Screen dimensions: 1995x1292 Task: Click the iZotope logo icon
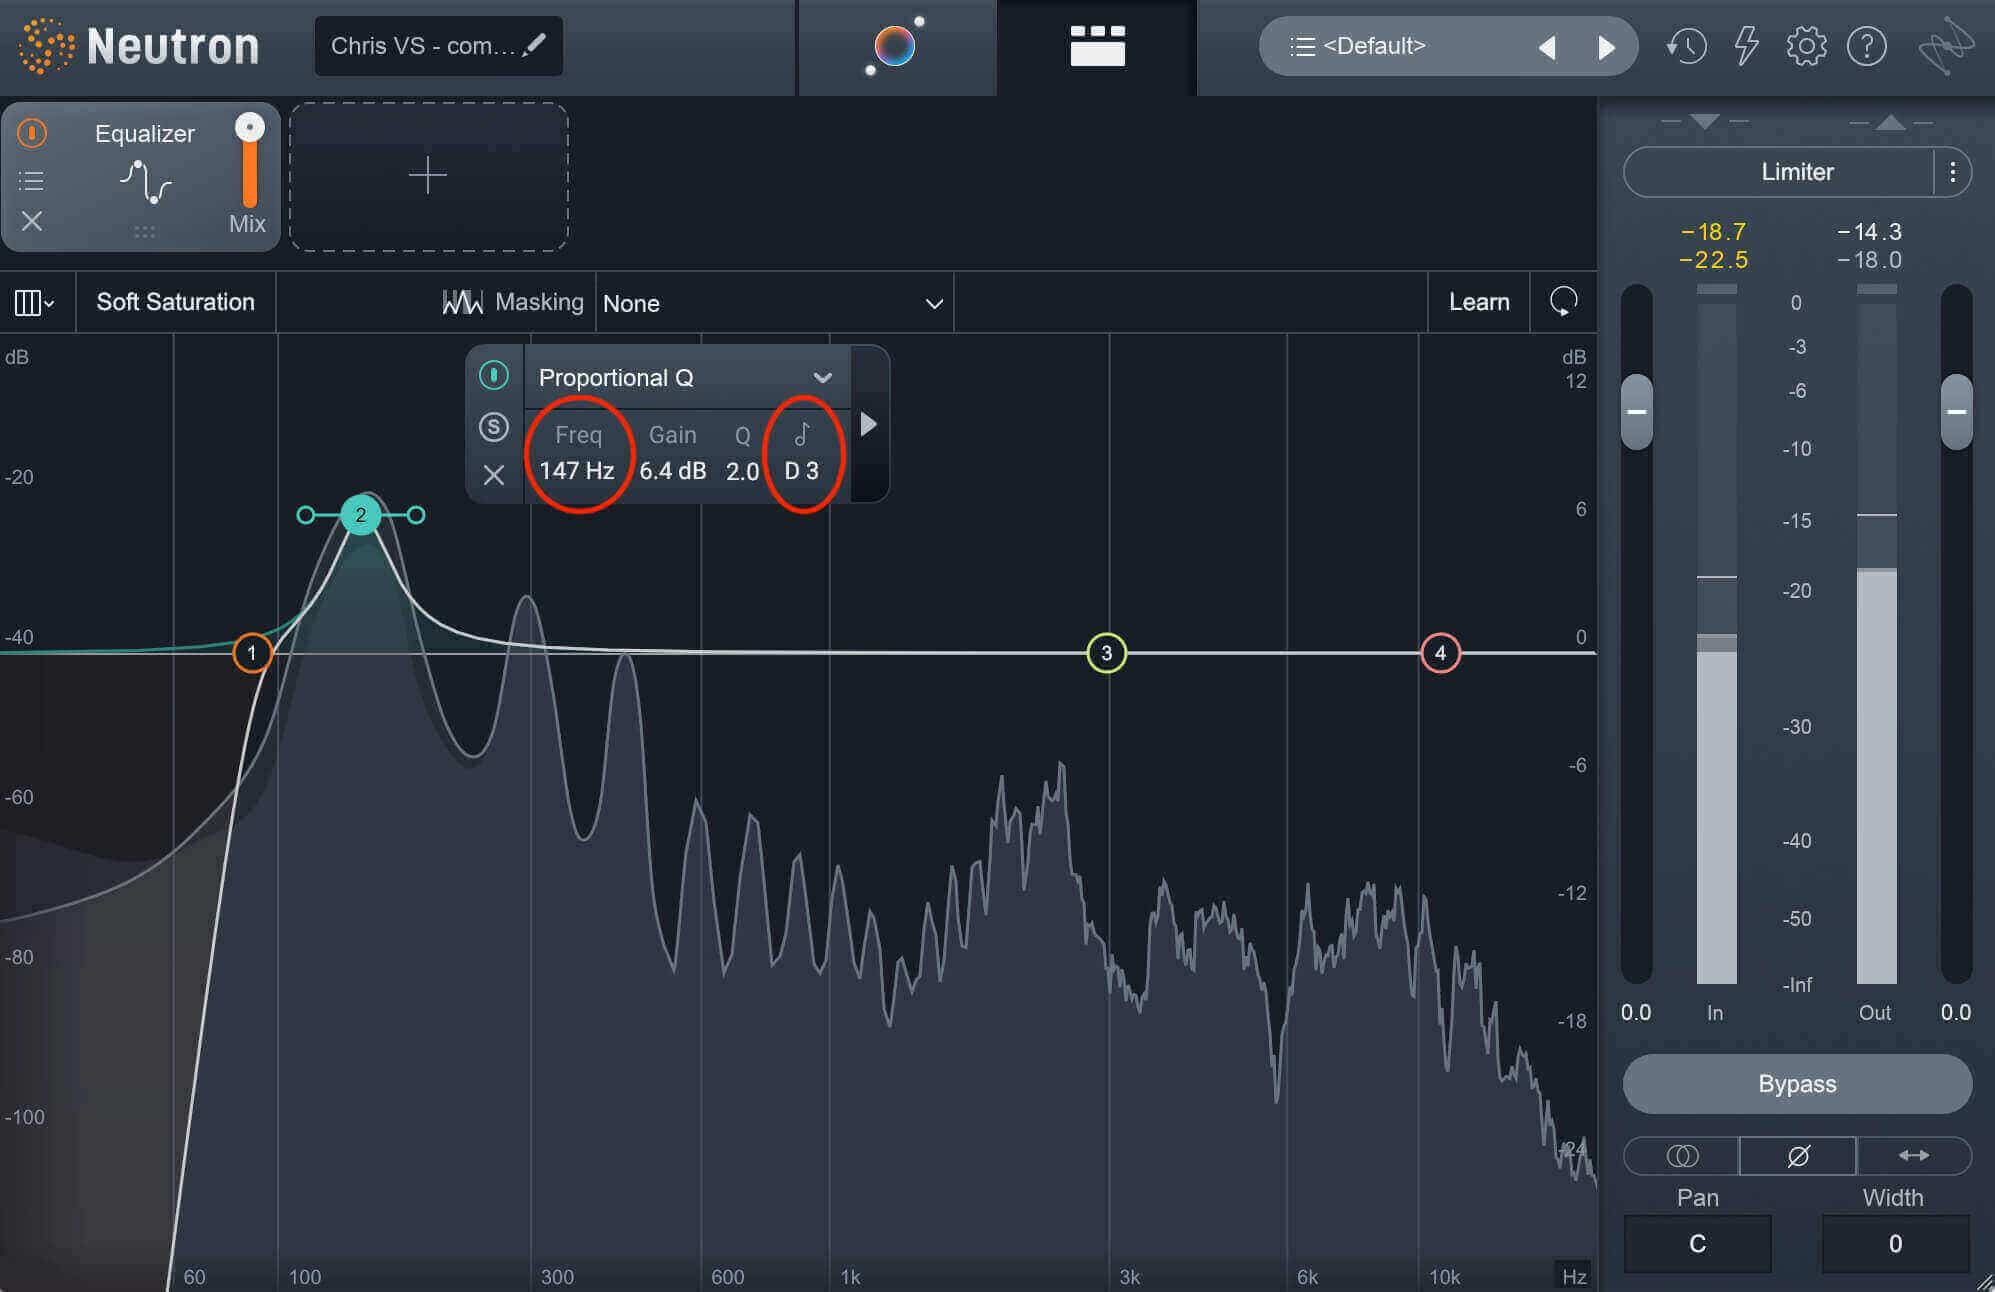1946,46
